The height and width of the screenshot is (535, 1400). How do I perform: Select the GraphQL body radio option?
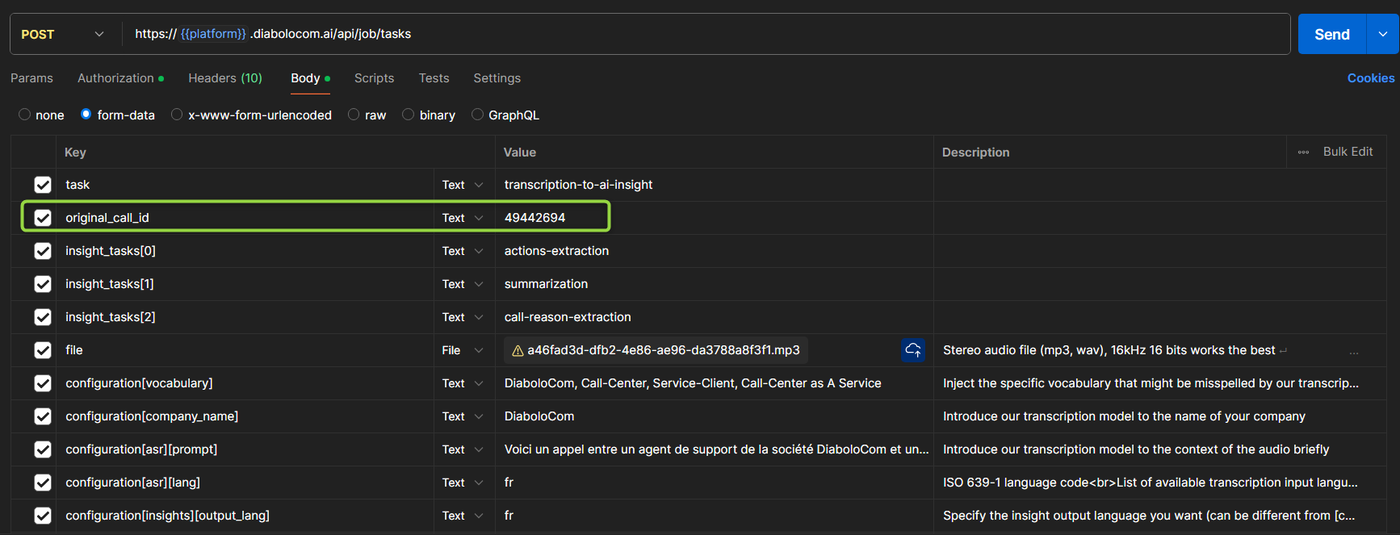tap(477, 115)
